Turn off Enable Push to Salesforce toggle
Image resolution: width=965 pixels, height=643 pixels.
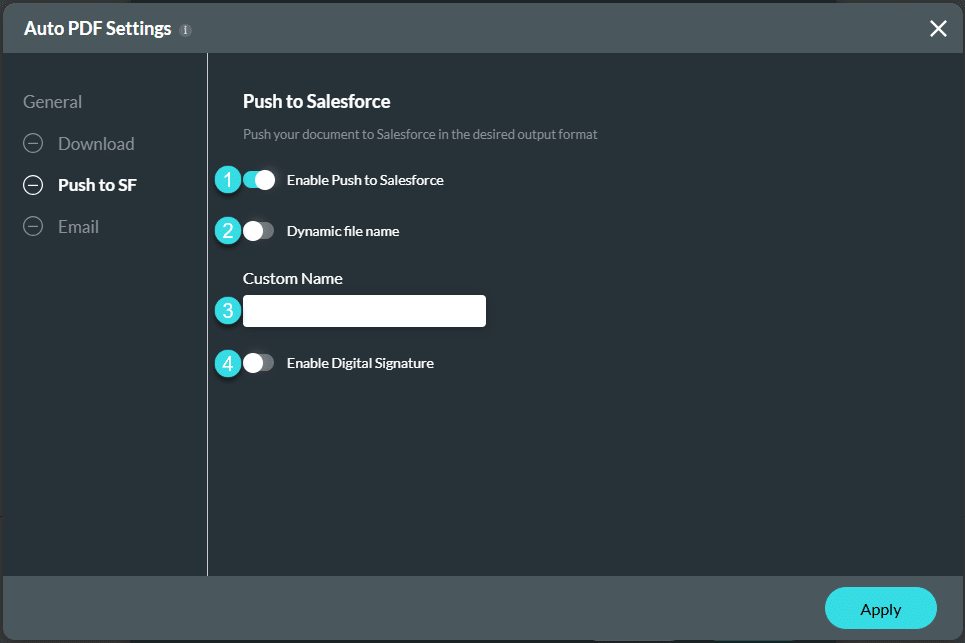tap(258, 180)
